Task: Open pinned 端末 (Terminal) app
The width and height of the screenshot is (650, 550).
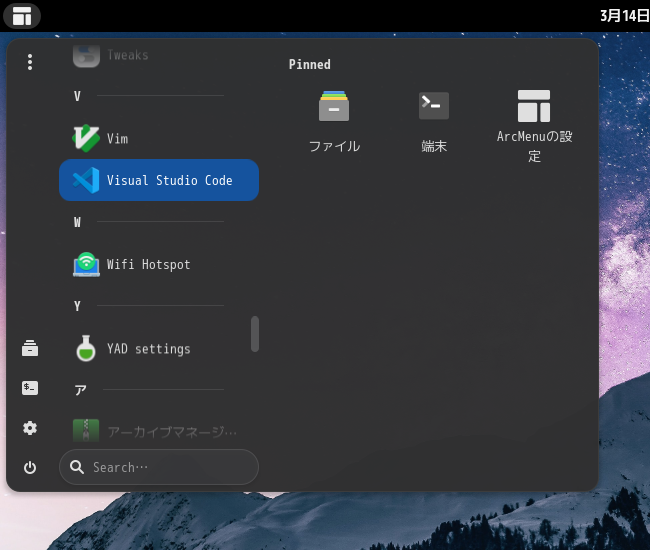Action: [x=434, y=123]
